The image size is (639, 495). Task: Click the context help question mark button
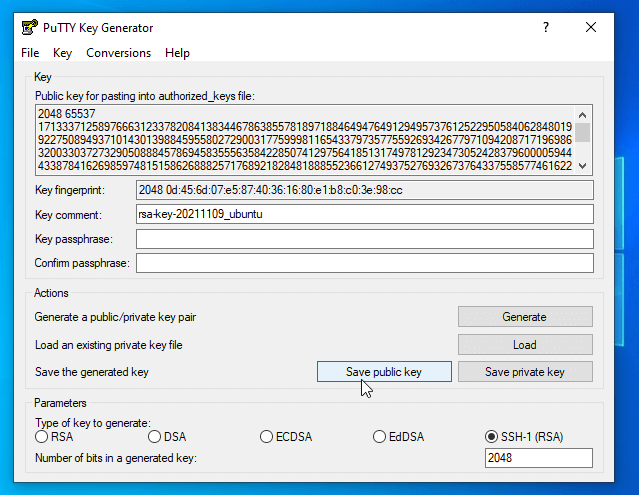click(x=546, y=27)
